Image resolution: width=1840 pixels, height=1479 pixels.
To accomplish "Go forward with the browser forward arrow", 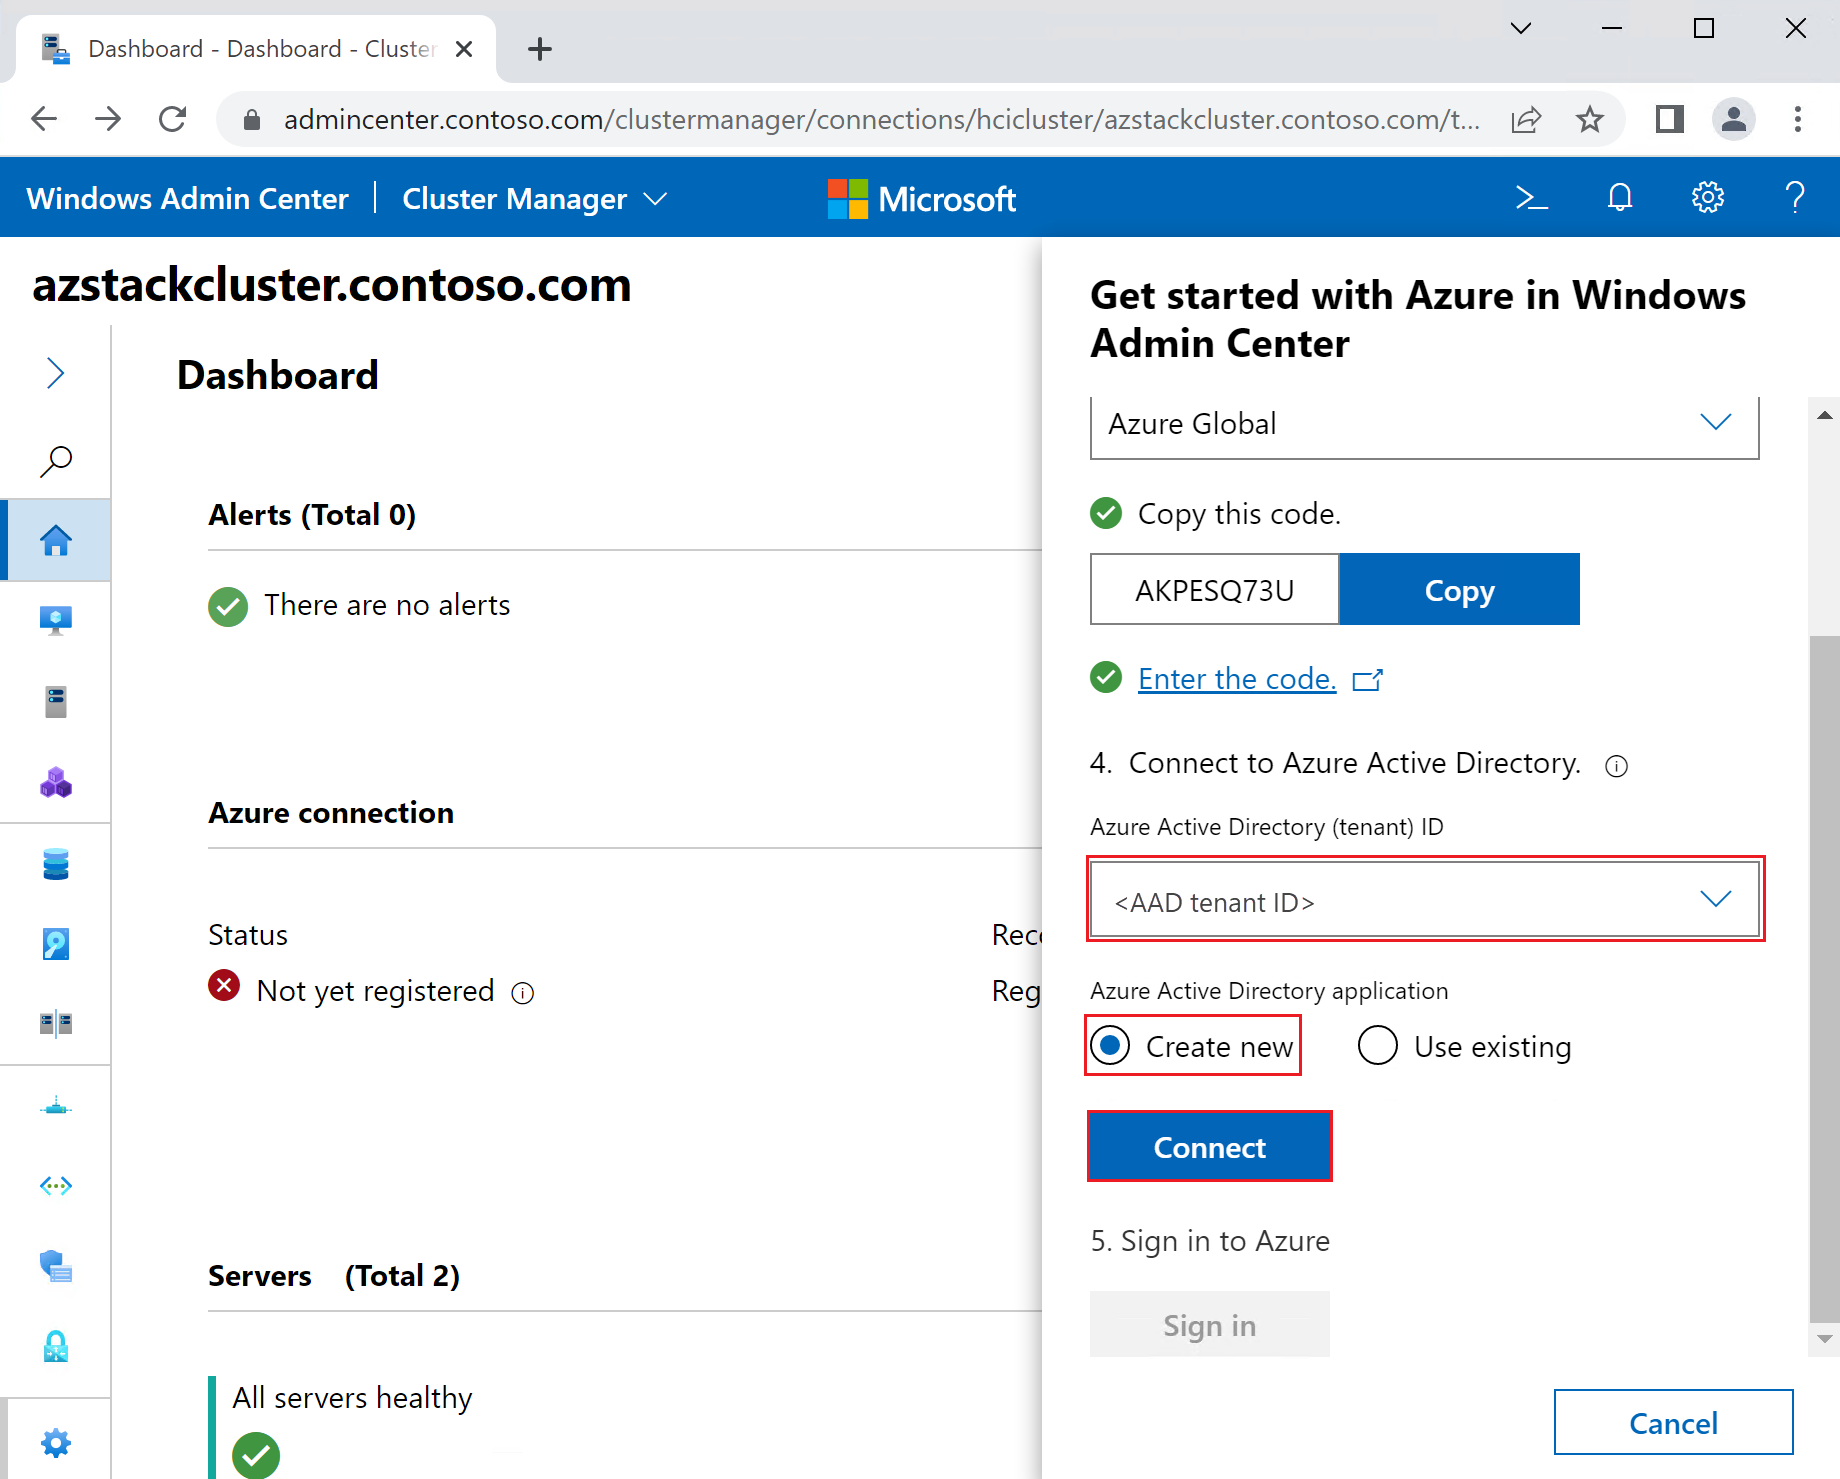I will point(108,119).
